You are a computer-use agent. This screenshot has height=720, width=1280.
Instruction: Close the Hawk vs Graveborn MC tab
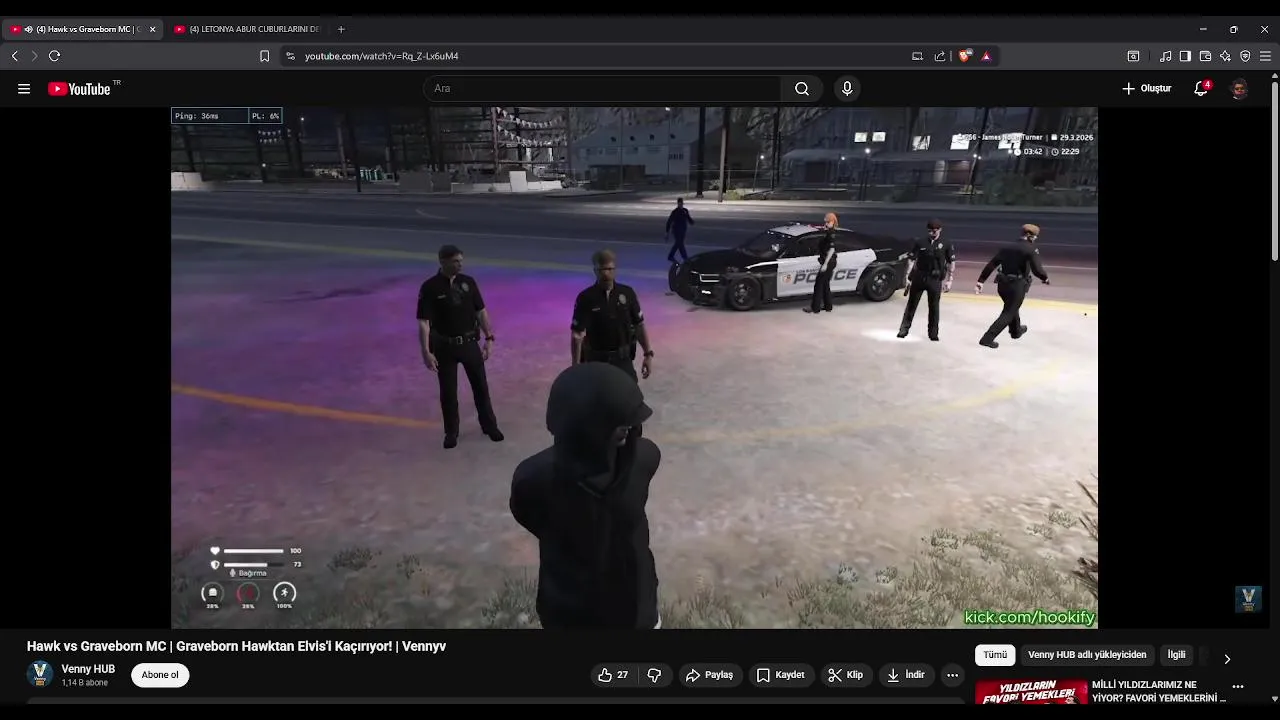152,29
